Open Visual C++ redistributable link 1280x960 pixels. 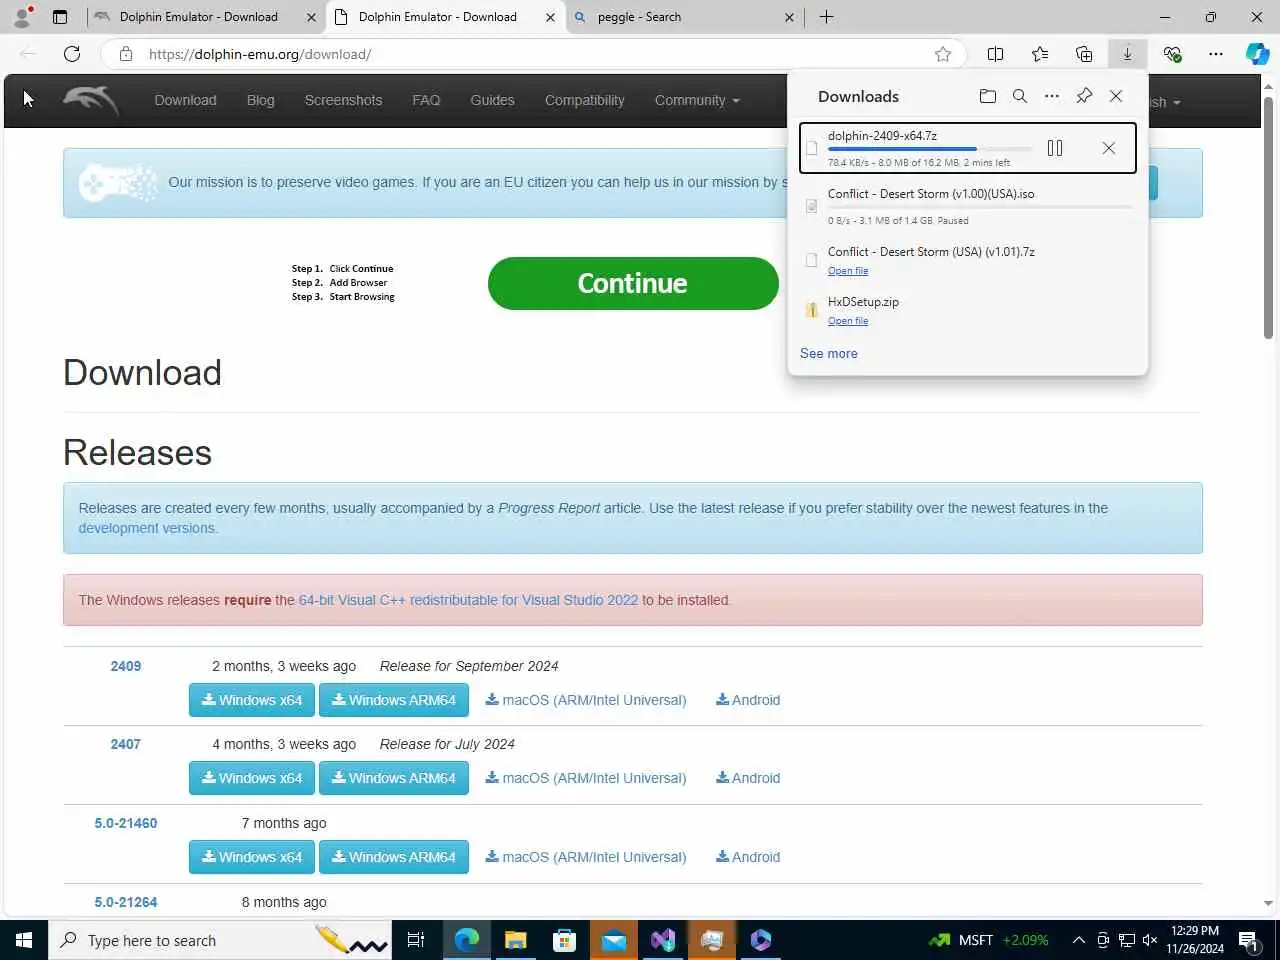pos(468,600)
